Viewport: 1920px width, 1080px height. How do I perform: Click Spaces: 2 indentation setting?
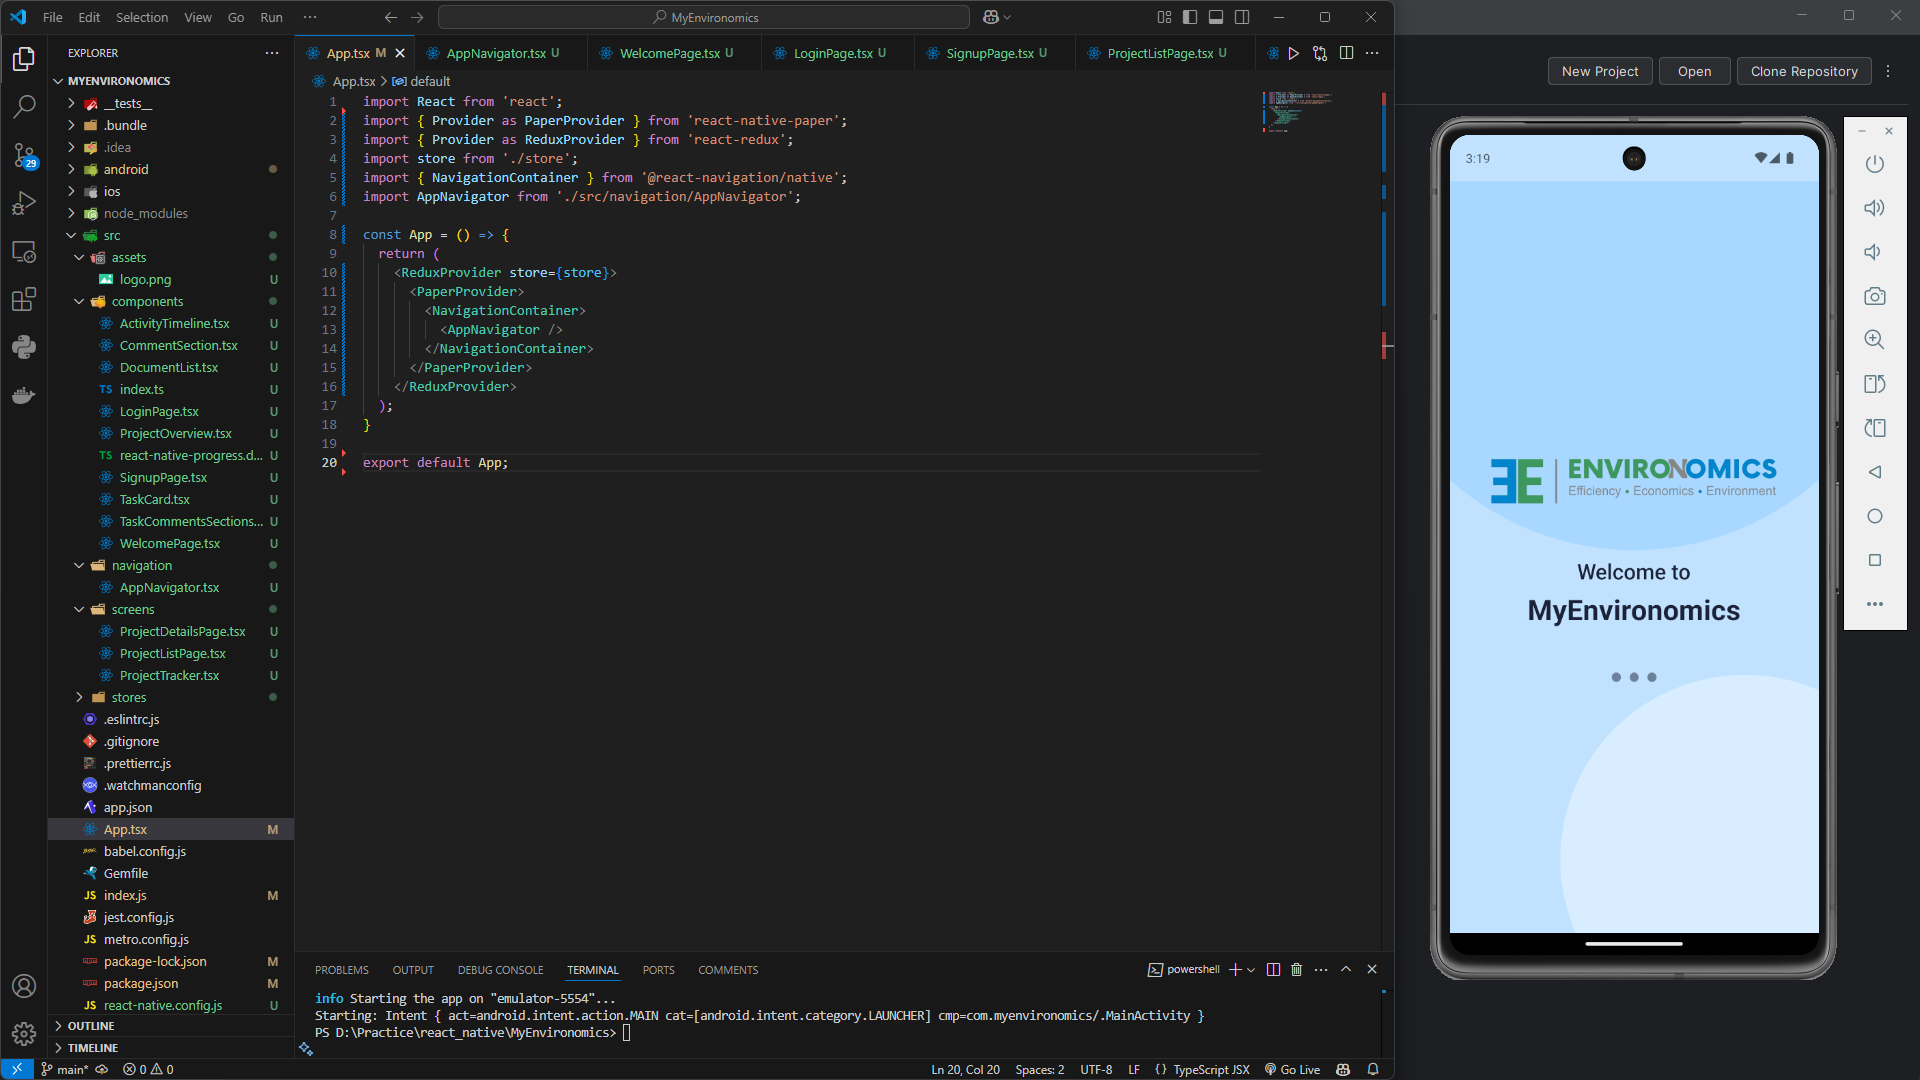[1039, 1069]
